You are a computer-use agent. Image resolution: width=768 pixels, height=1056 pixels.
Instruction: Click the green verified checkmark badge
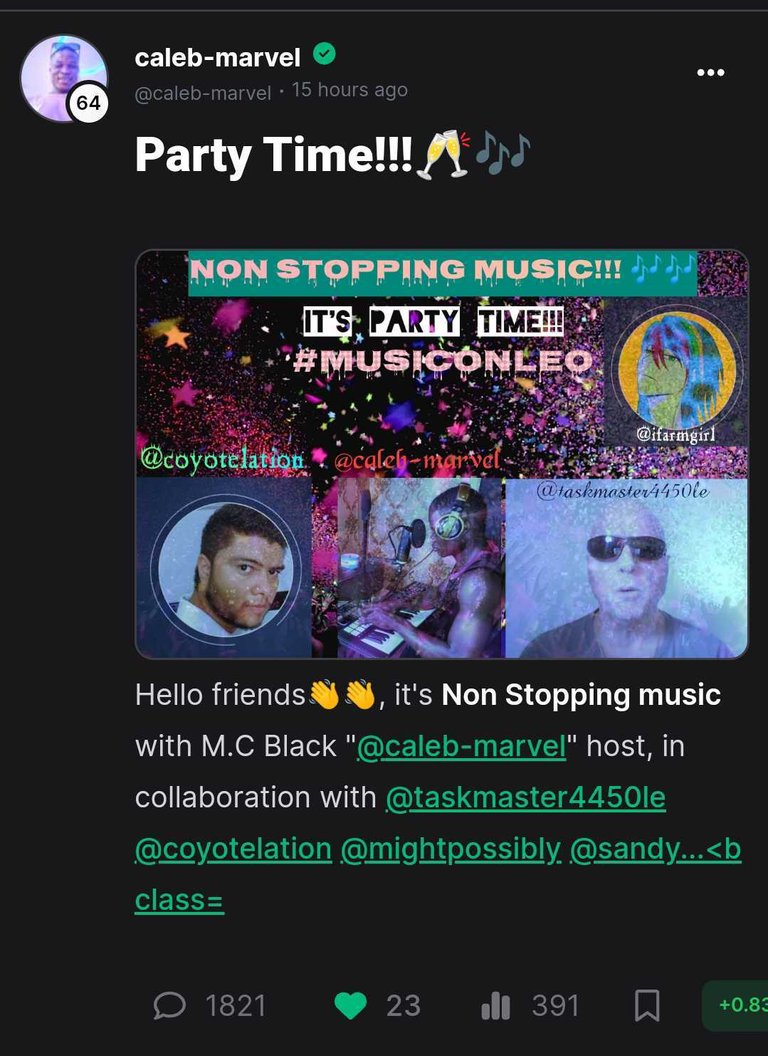325,55
